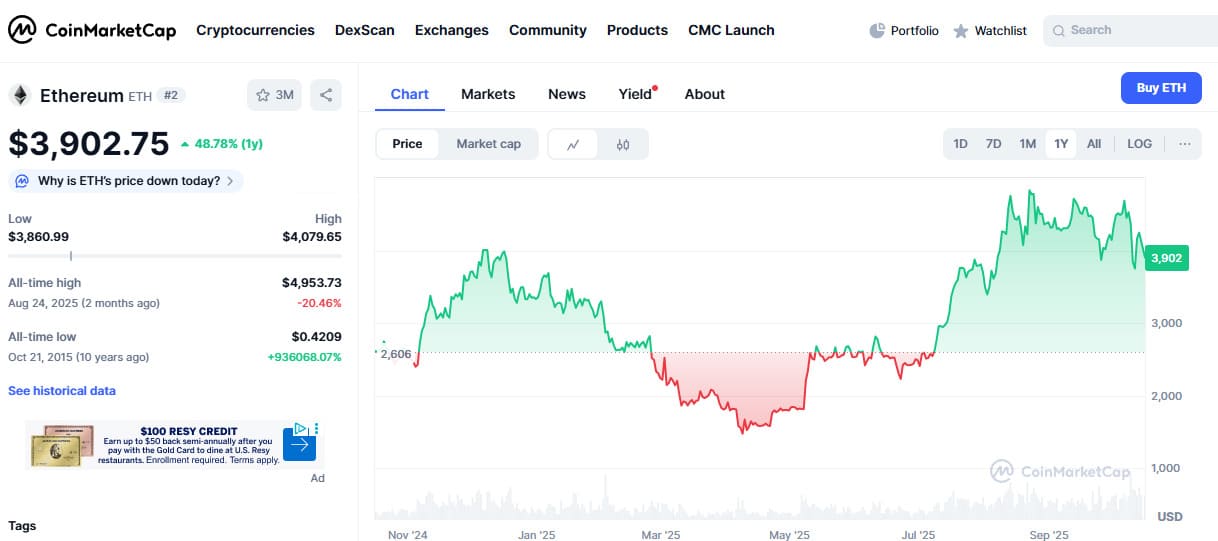1218x541 pixels.
Task: Click the CoinMarketCap logo icon
Action: tap(22, 30)
